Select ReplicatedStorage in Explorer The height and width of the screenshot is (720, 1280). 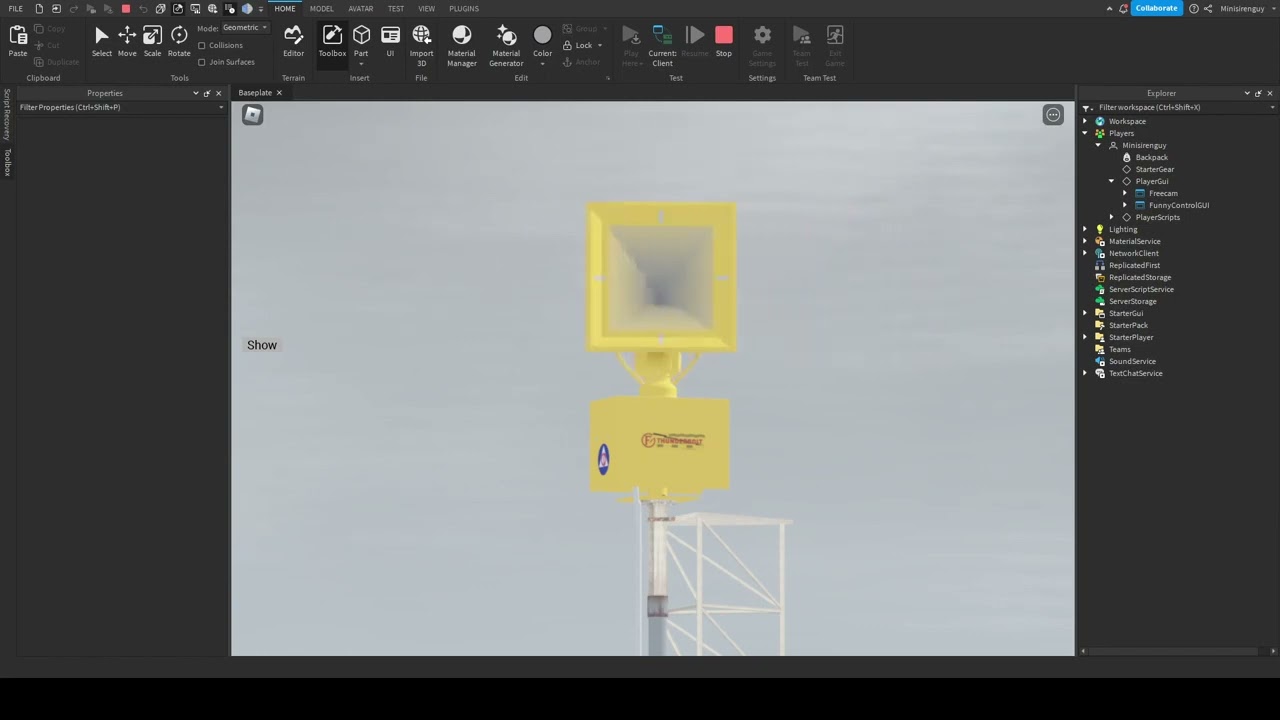click(1140, 277)
